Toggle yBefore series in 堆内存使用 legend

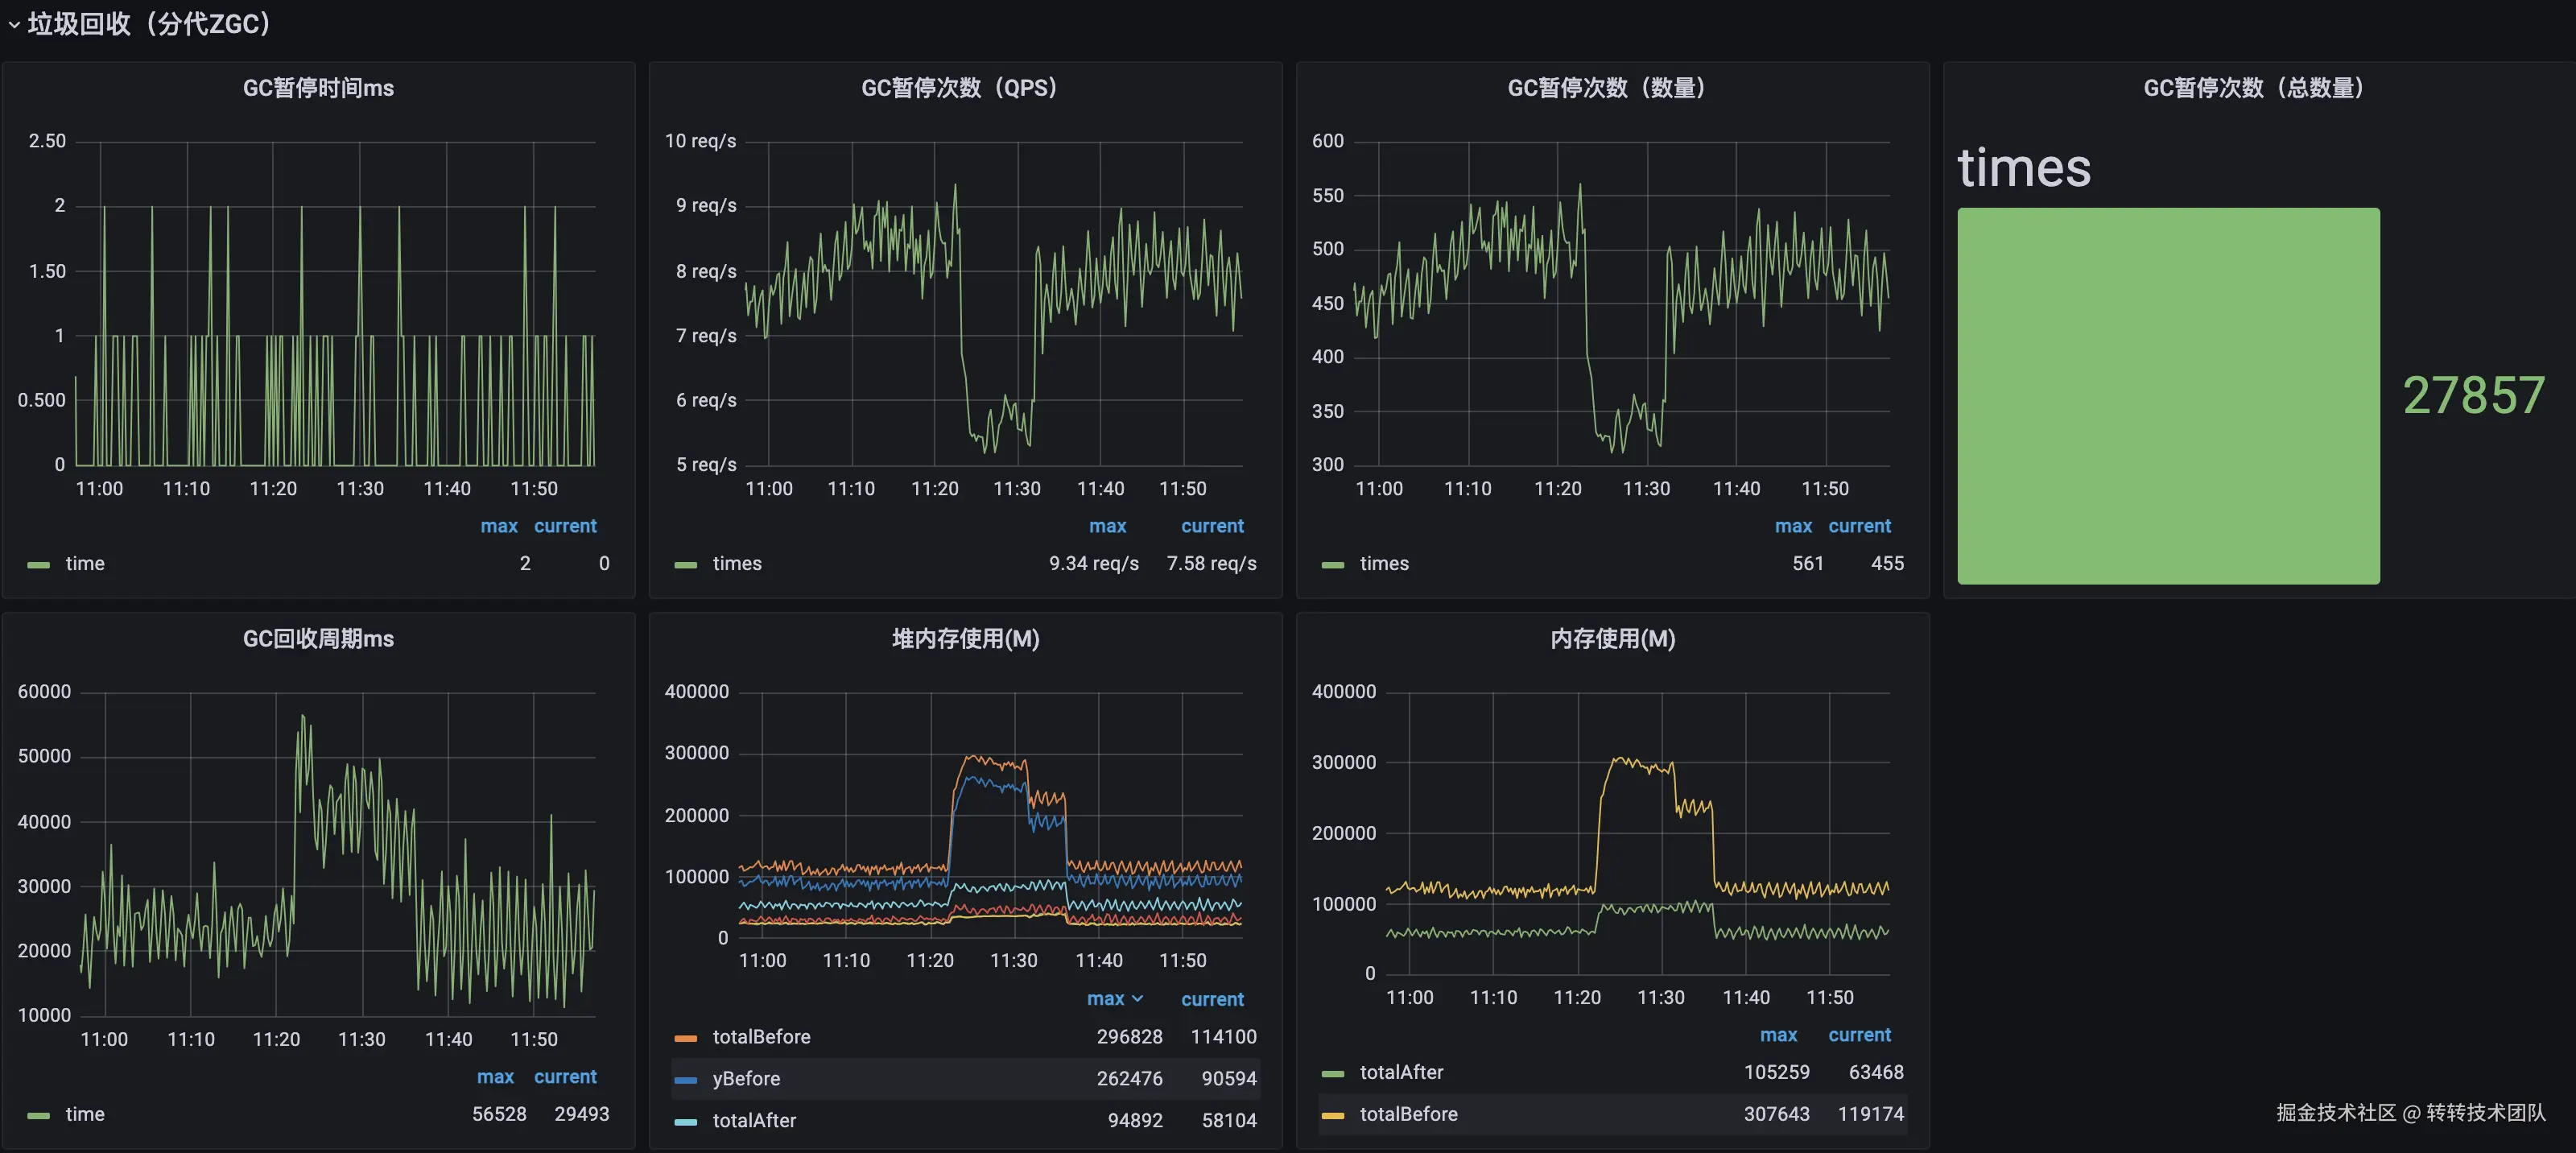[746, 1079]
